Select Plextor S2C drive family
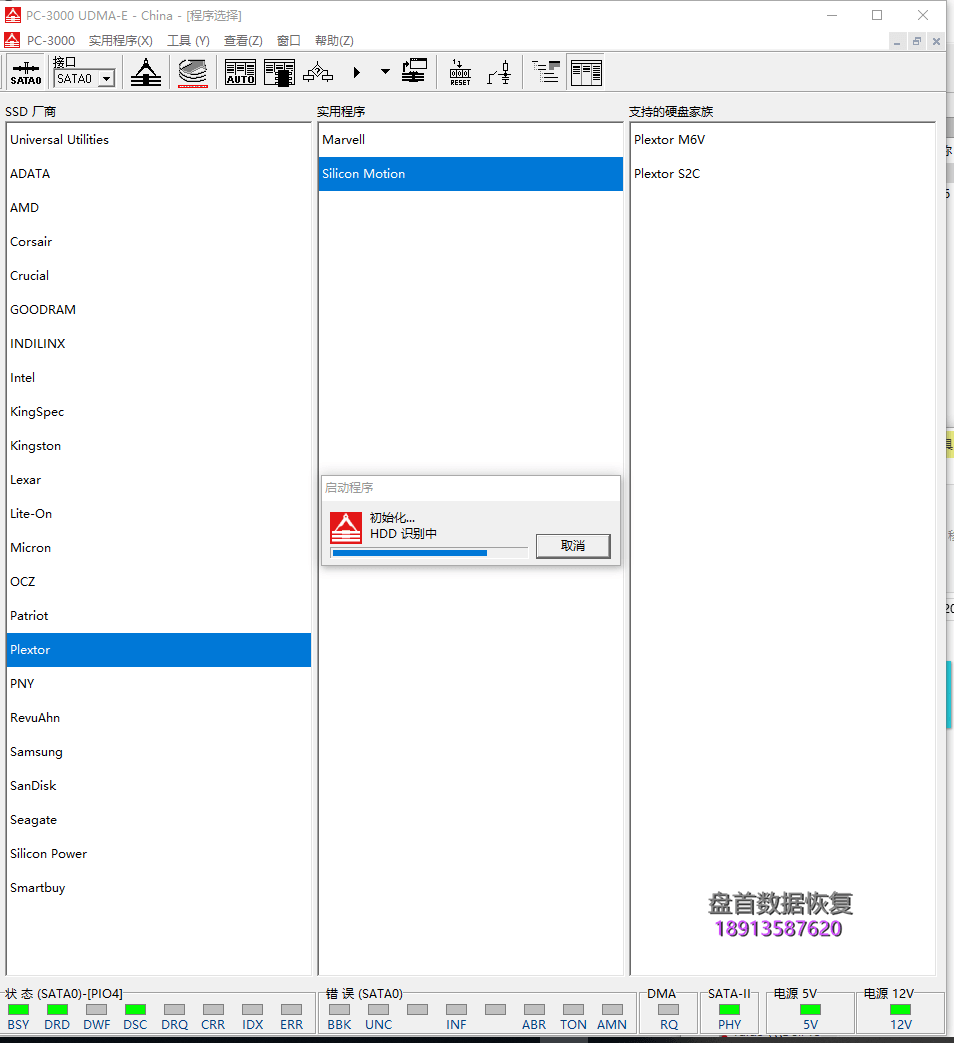The image size is (954, 1043). pyautogui.click(x=782, y=174)
